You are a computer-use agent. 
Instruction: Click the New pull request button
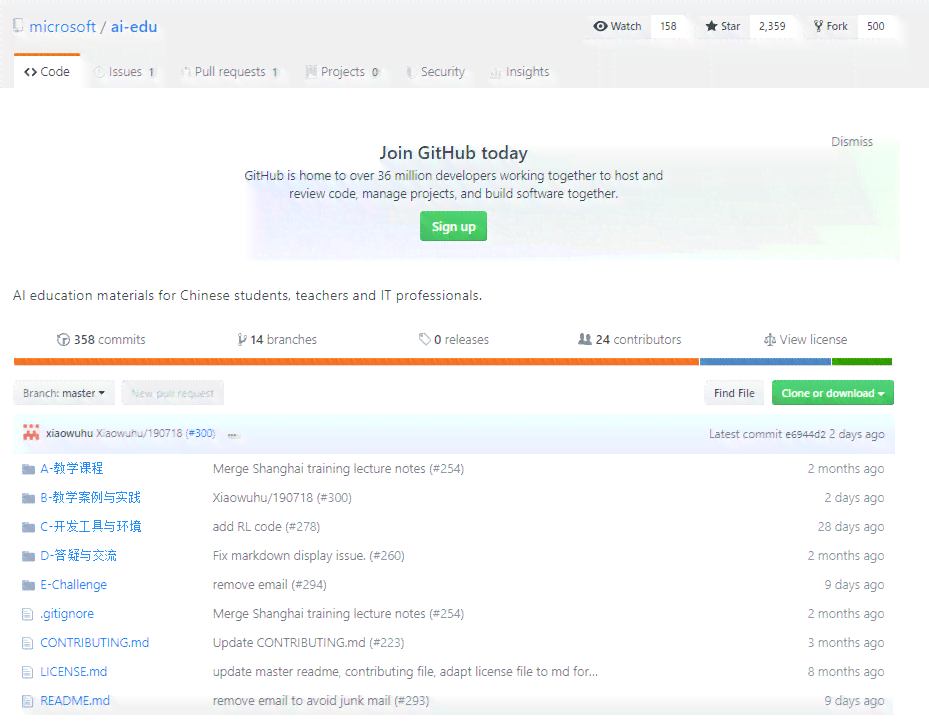coord(172,393)
